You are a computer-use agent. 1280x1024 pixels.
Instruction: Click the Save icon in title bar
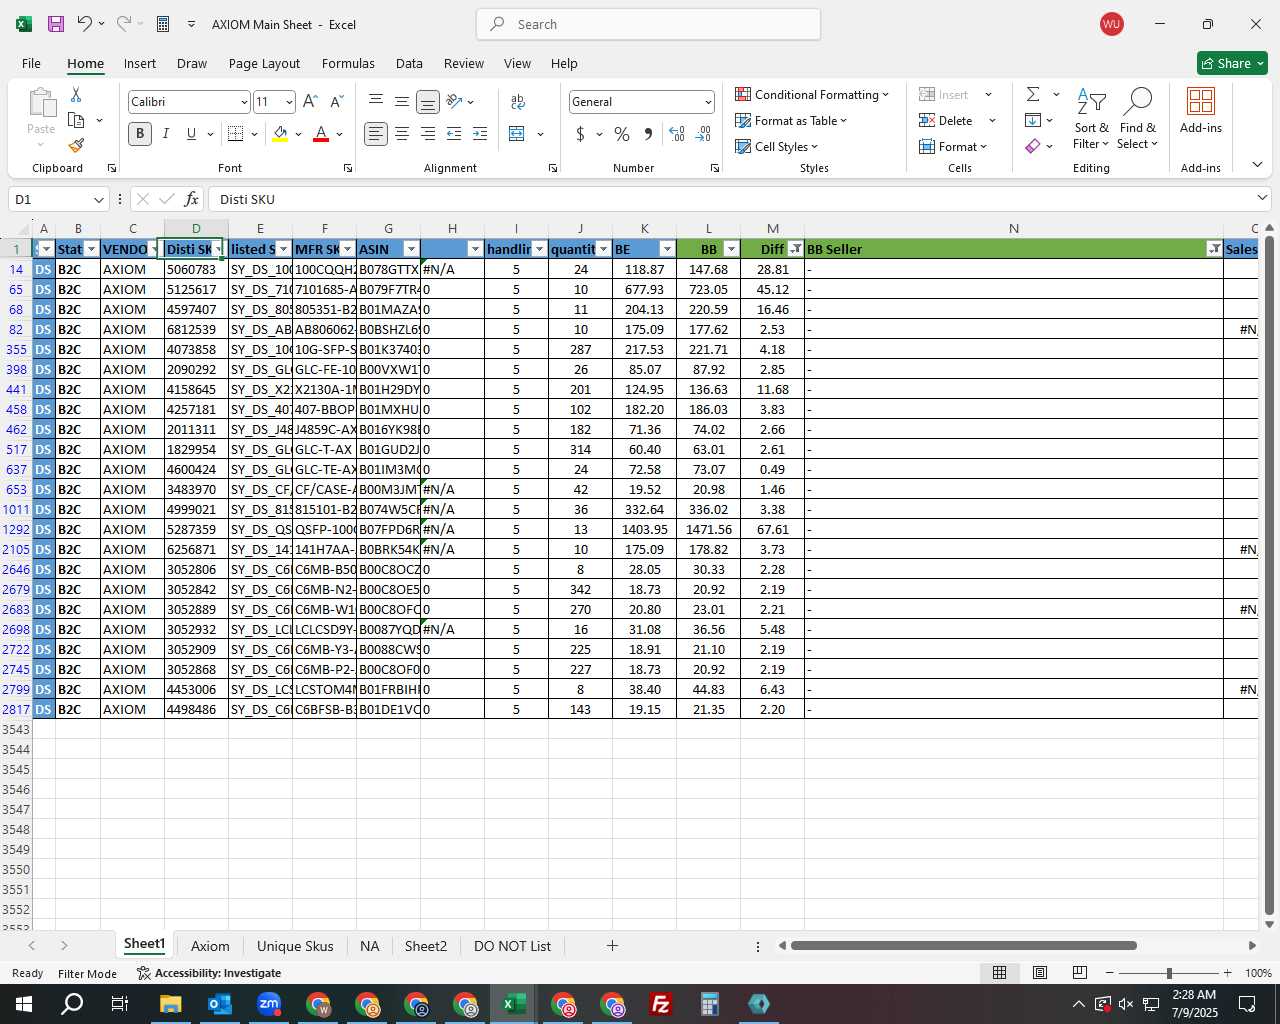56,24
